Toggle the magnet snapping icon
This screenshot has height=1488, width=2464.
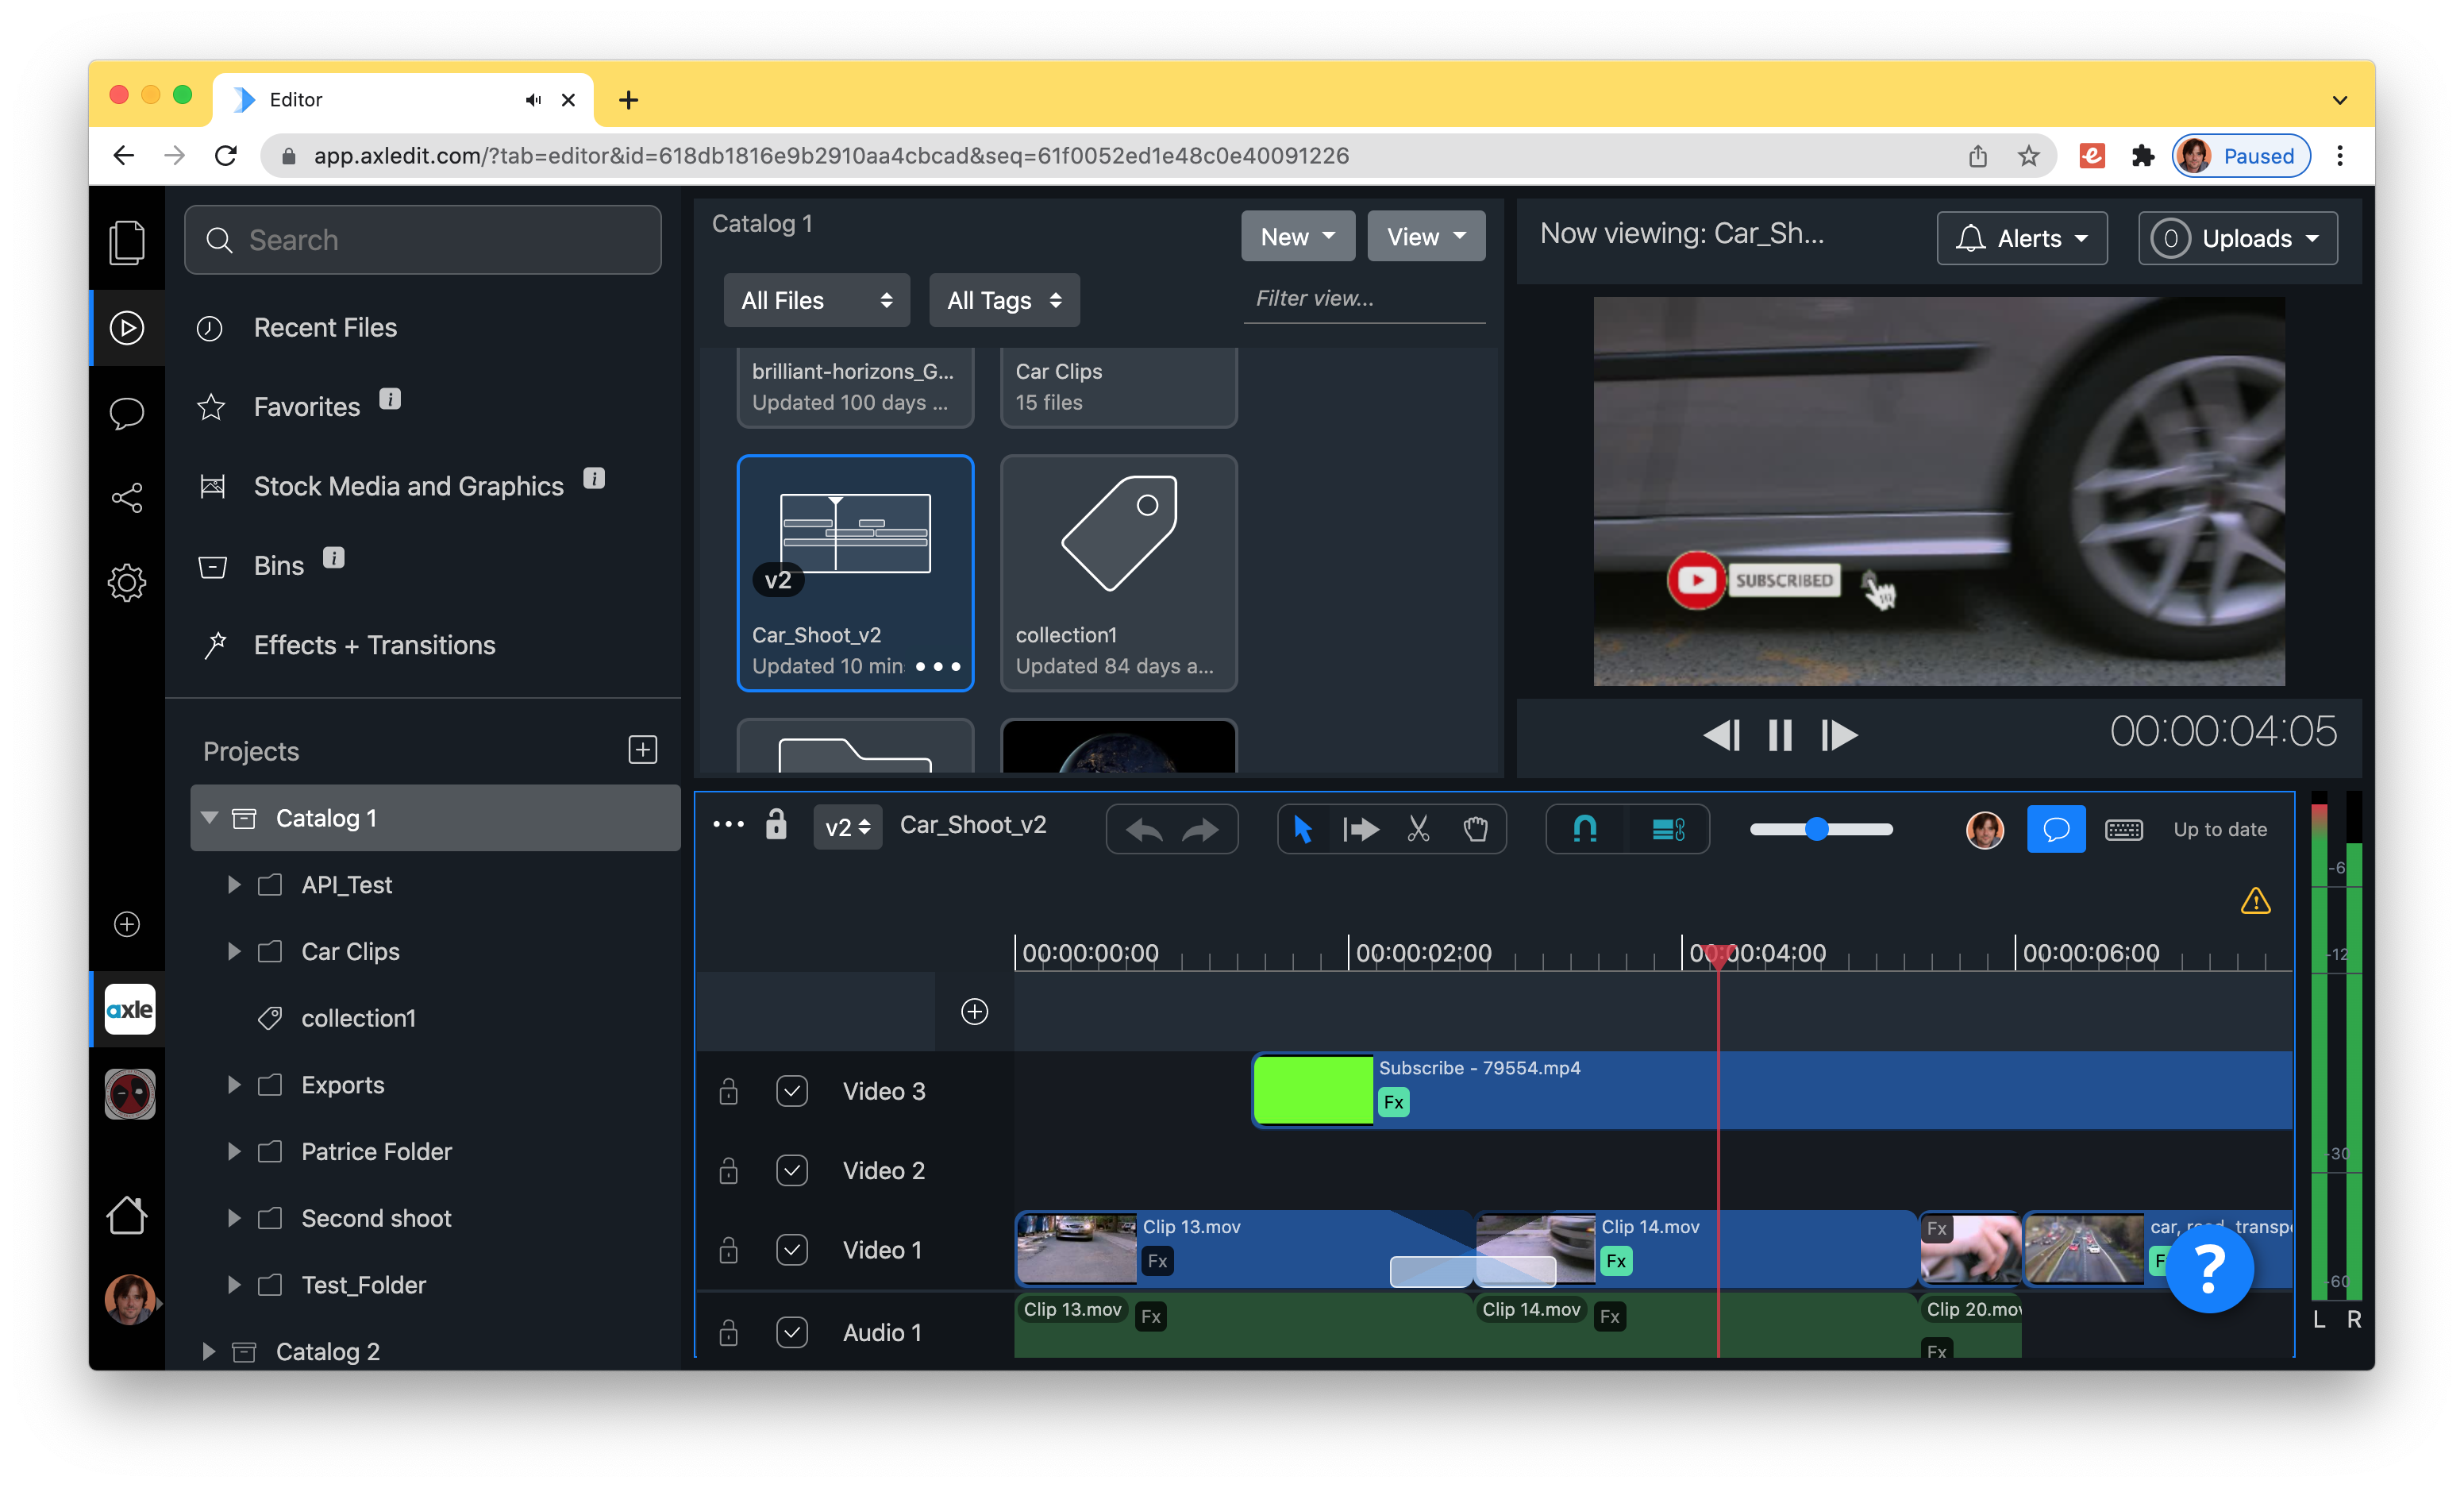coord(1585,828)
